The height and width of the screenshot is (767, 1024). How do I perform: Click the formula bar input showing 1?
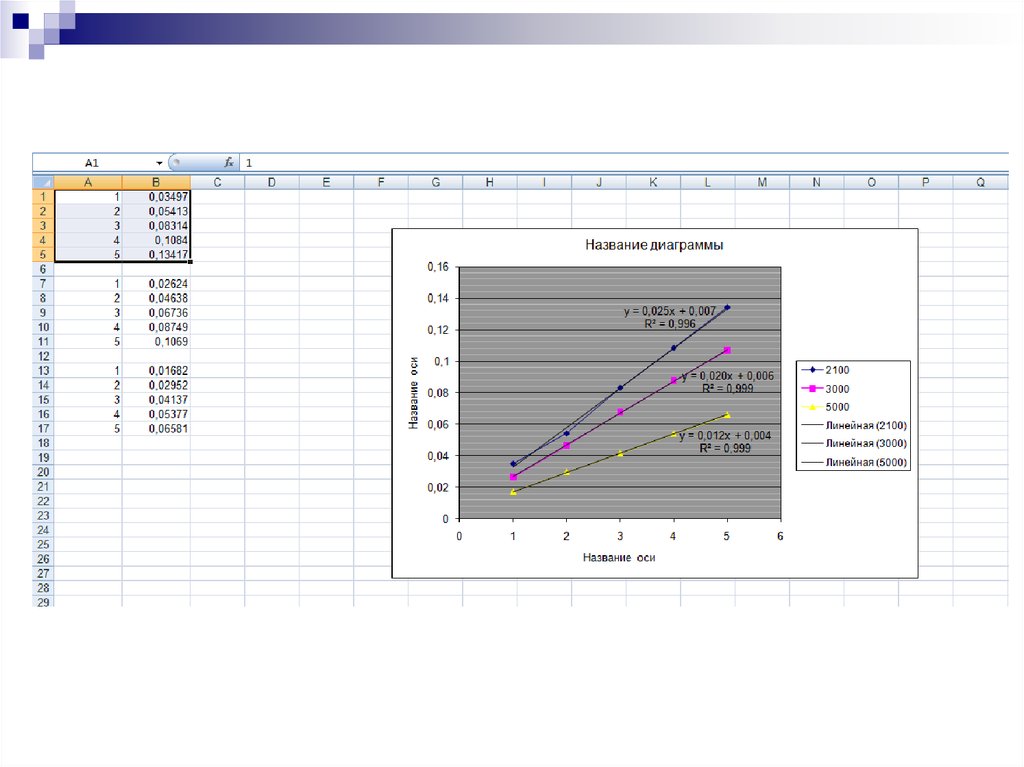(600, 162)
